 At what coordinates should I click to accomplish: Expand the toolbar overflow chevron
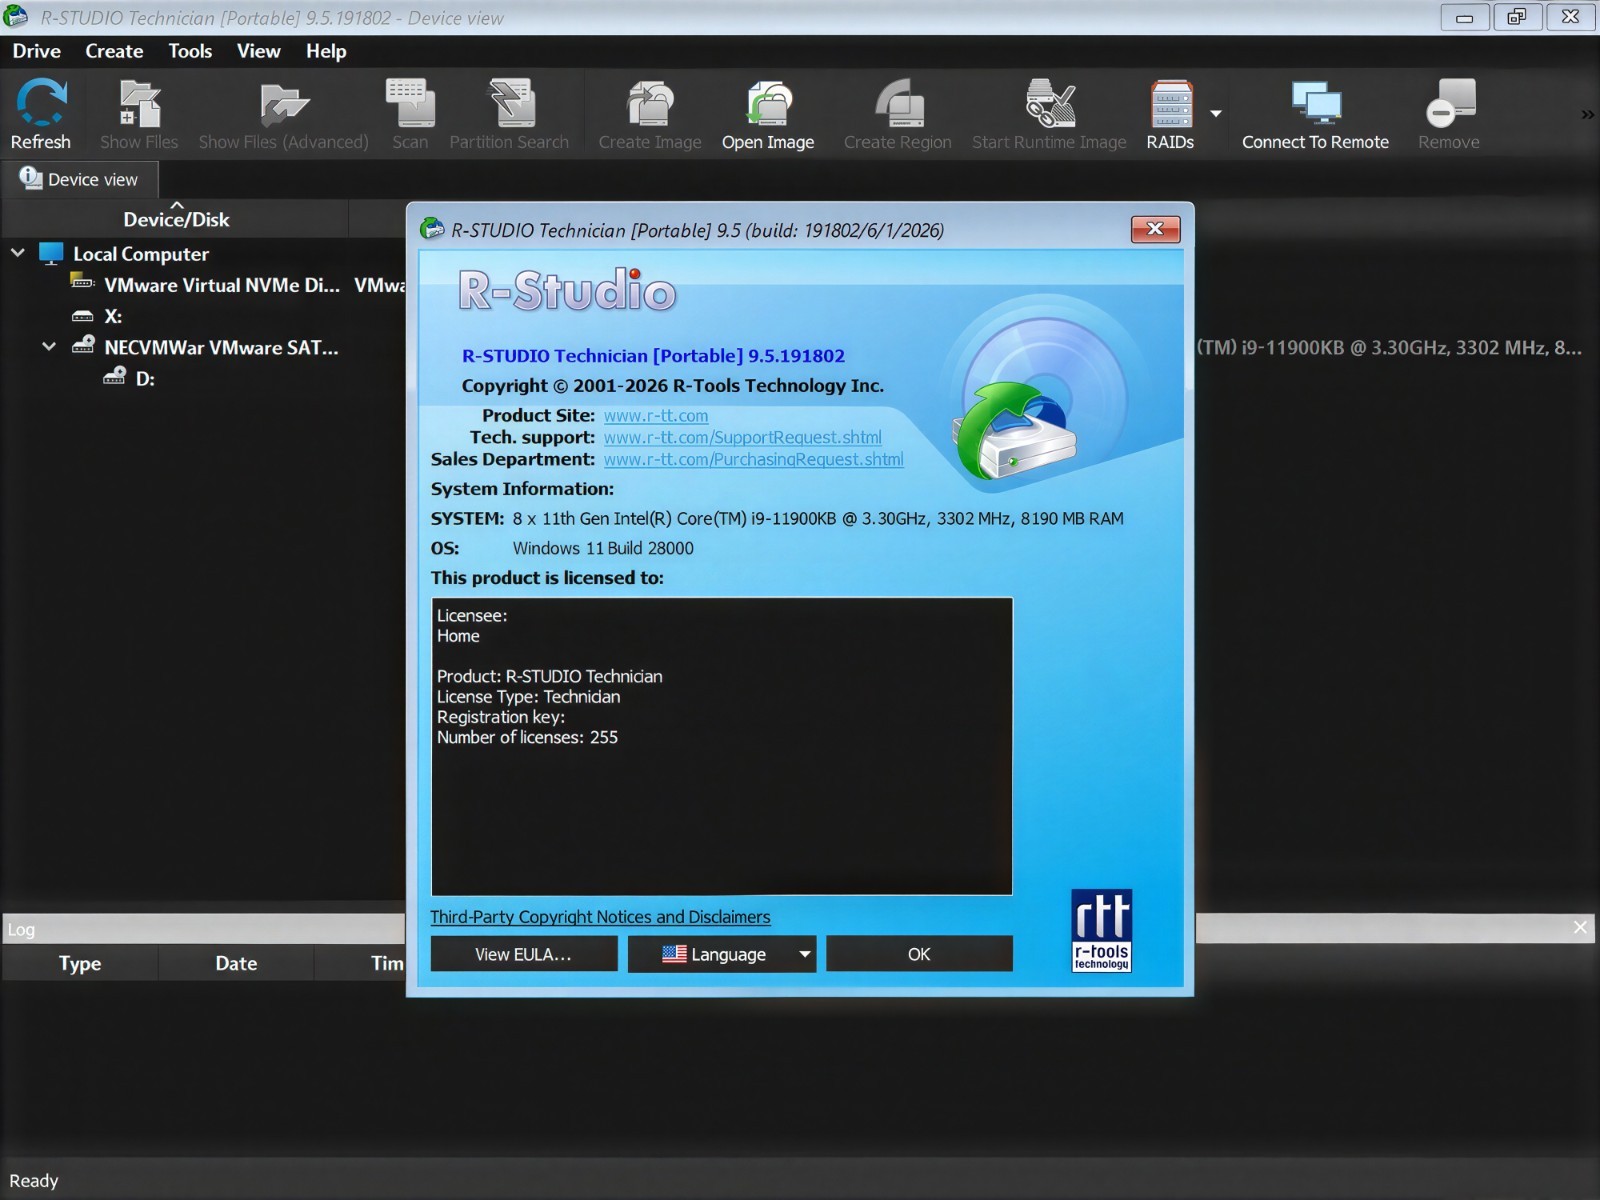[x=1587, y=115]
